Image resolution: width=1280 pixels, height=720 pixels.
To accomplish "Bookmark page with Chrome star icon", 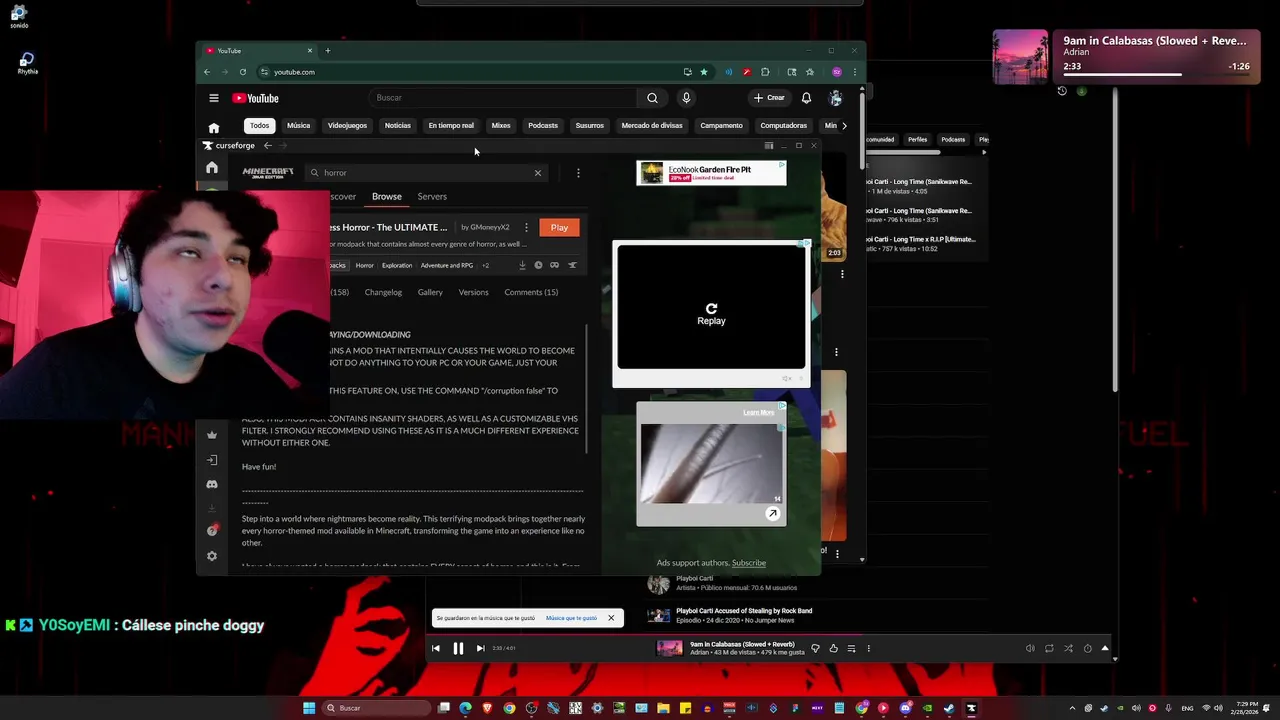I will (x=704, y=72).
